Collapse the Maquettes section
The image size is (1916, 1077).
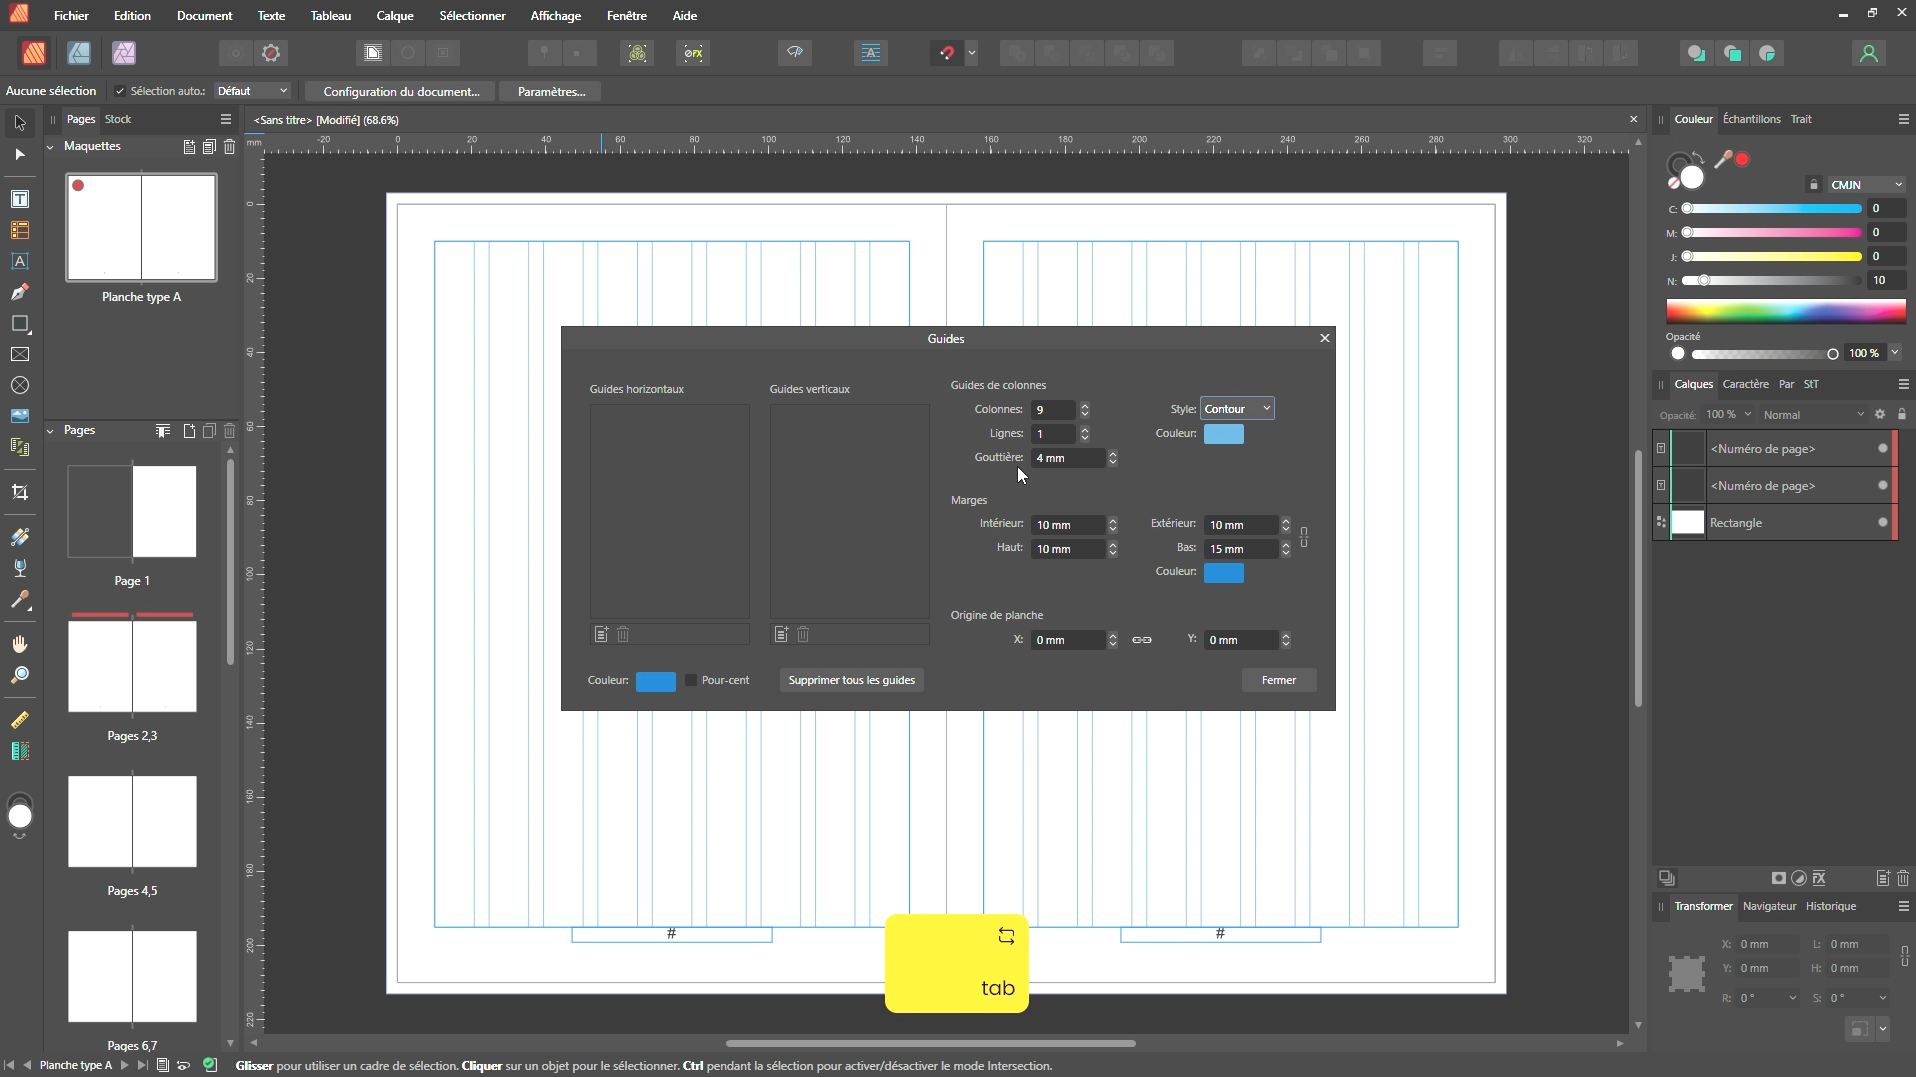[x=51, y=147]
